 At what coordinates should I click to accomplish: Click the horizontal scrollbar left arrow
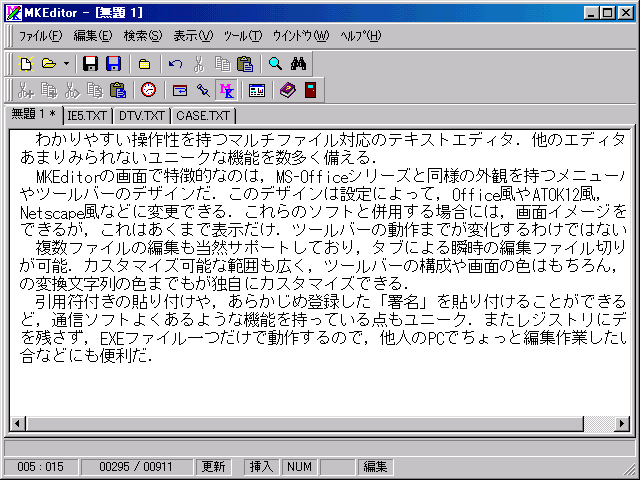(17, 424)
